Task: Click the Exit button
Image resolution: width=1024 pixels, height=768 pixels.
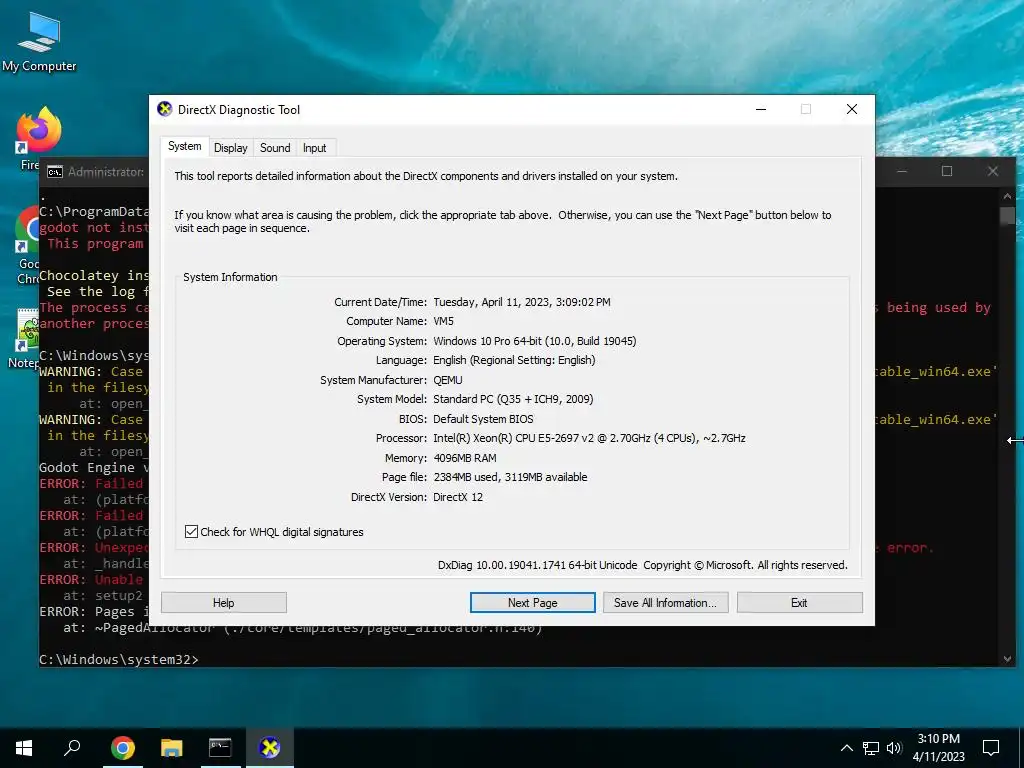Action: click(x=799, y=603)
